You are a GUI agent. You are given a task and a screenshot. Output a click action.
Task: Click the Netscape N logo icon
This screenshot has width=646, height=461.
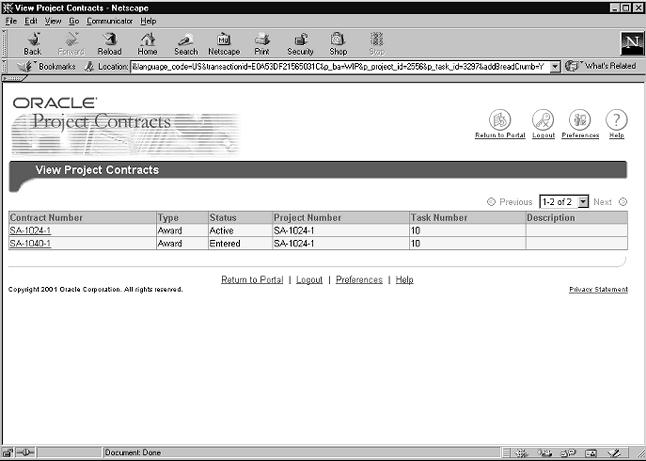click(x=632, y=43)
